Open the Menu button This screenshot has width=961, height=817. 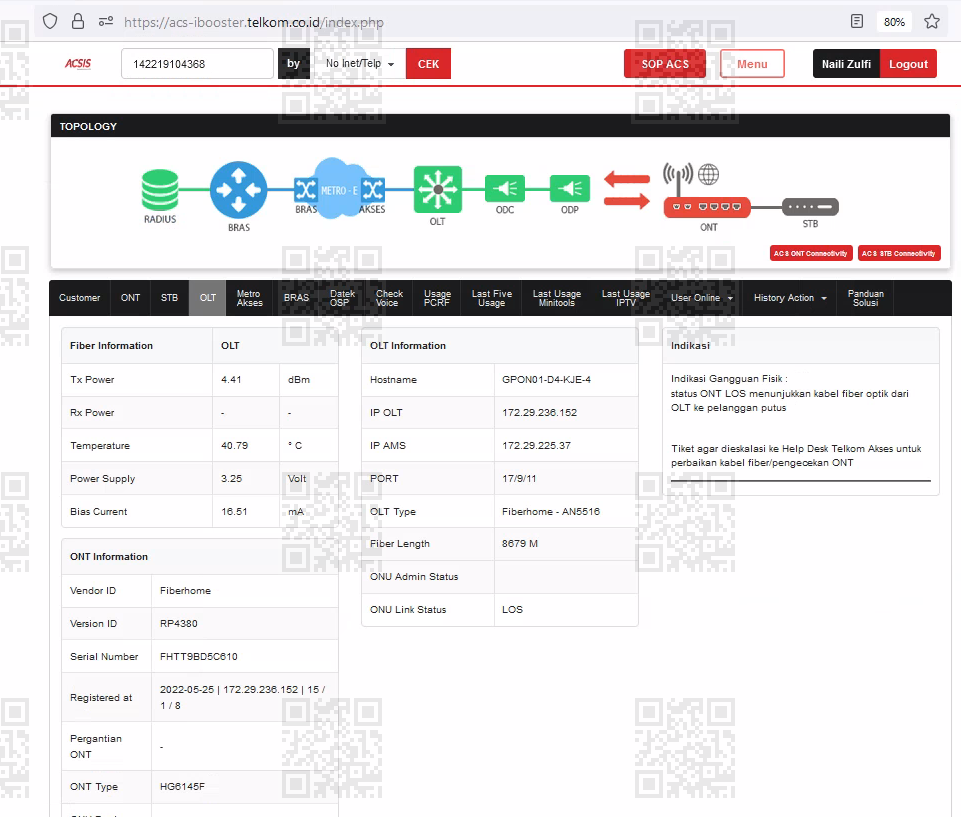[x=752, y=64]
